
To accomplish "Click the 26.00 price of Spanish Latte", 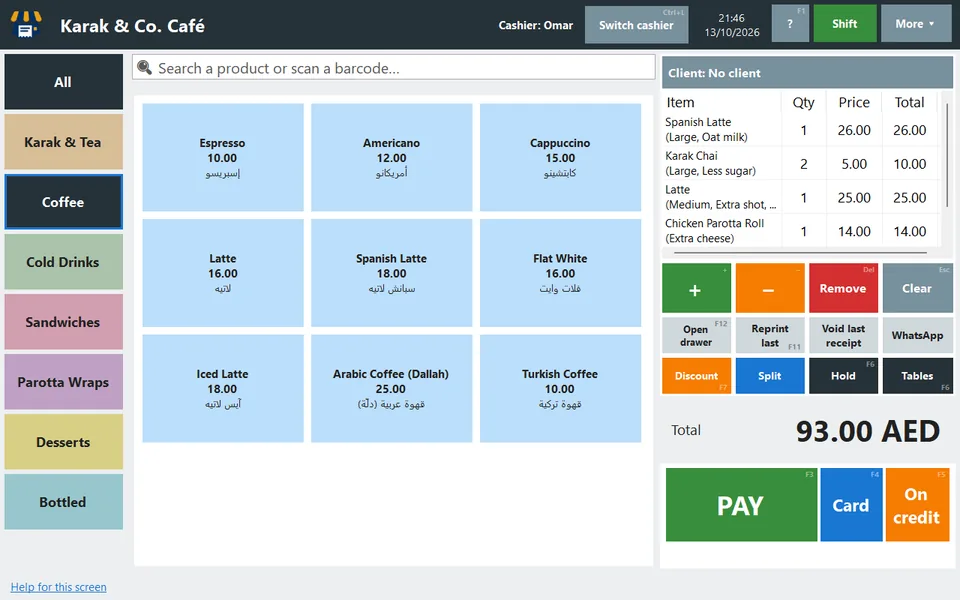I will pyautogui.click(x=854, y=130).
